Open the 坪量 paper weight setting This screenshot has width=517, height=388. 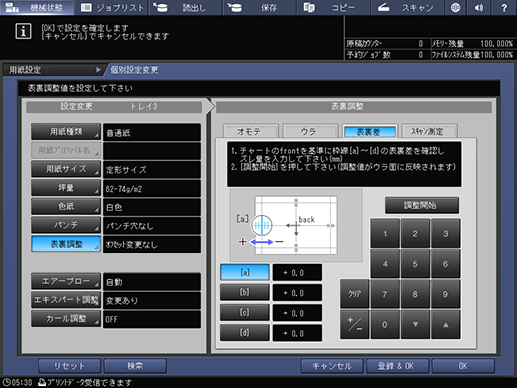click(66, 188)
